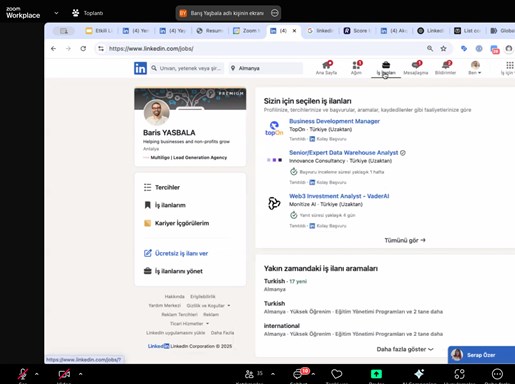Unmute microphone in Zoom toolbar

click(x=23, y=374)
